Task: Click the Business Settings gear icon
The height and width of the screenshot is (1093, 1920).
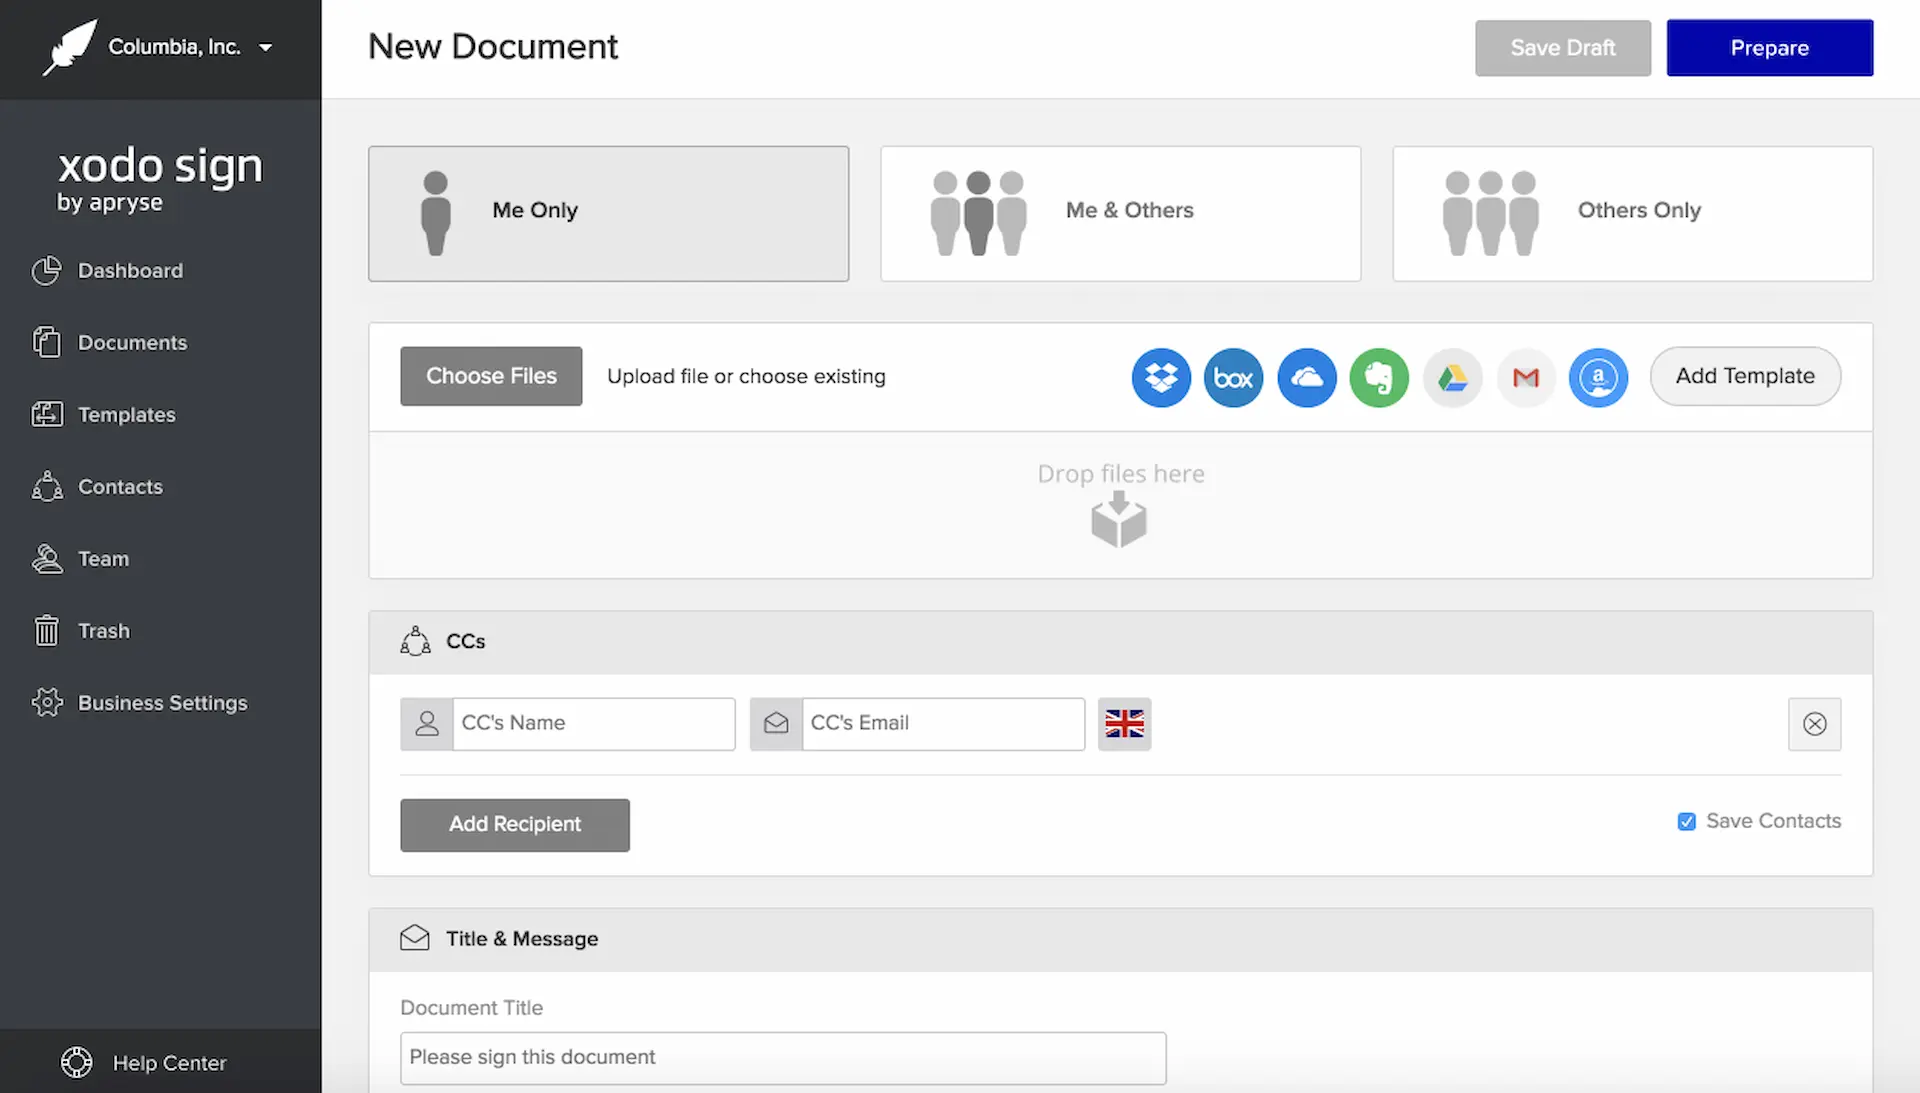Action: coord(46,702)
